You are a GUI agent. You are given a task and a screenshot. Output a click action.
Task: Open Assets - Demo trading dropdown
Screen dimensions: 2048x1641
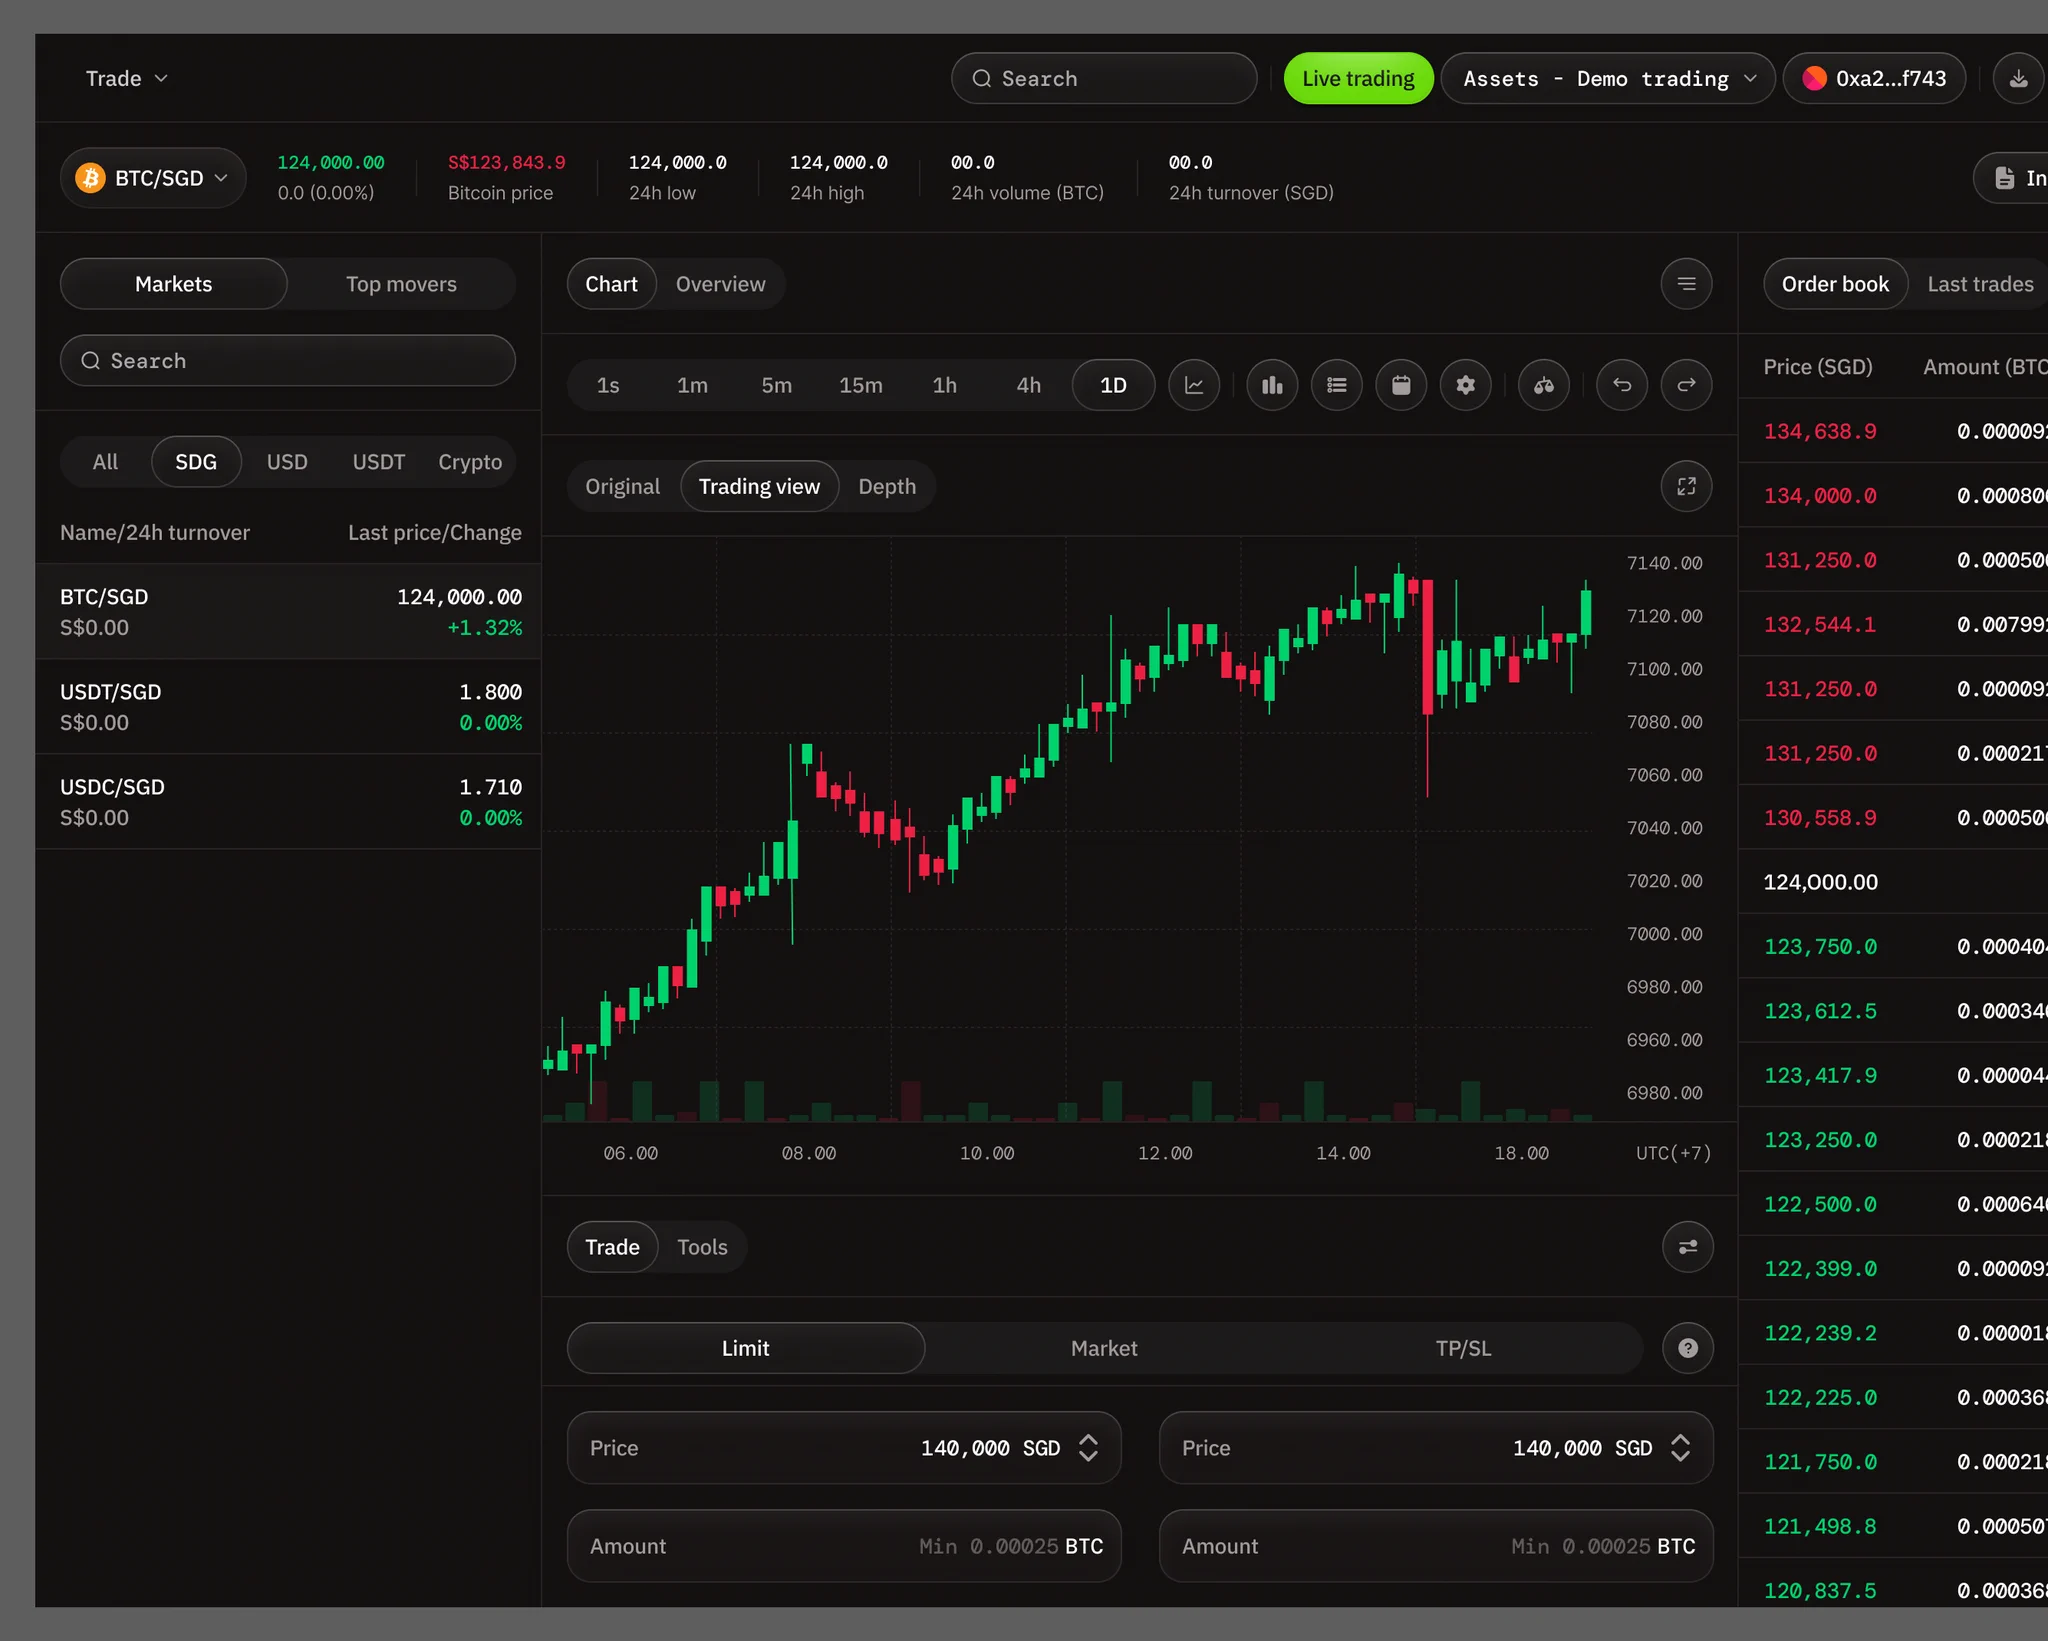click(x=1608, y=78)
